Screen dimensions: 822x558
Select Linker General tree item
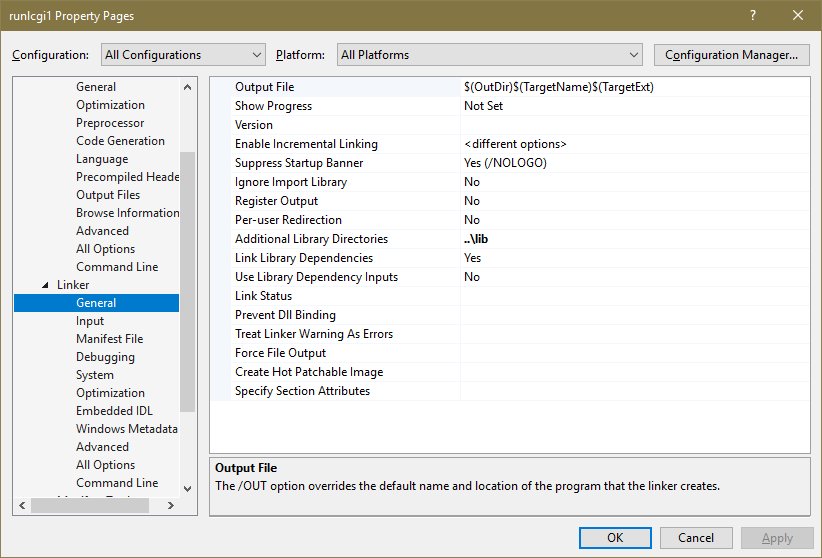click(96, 303)
